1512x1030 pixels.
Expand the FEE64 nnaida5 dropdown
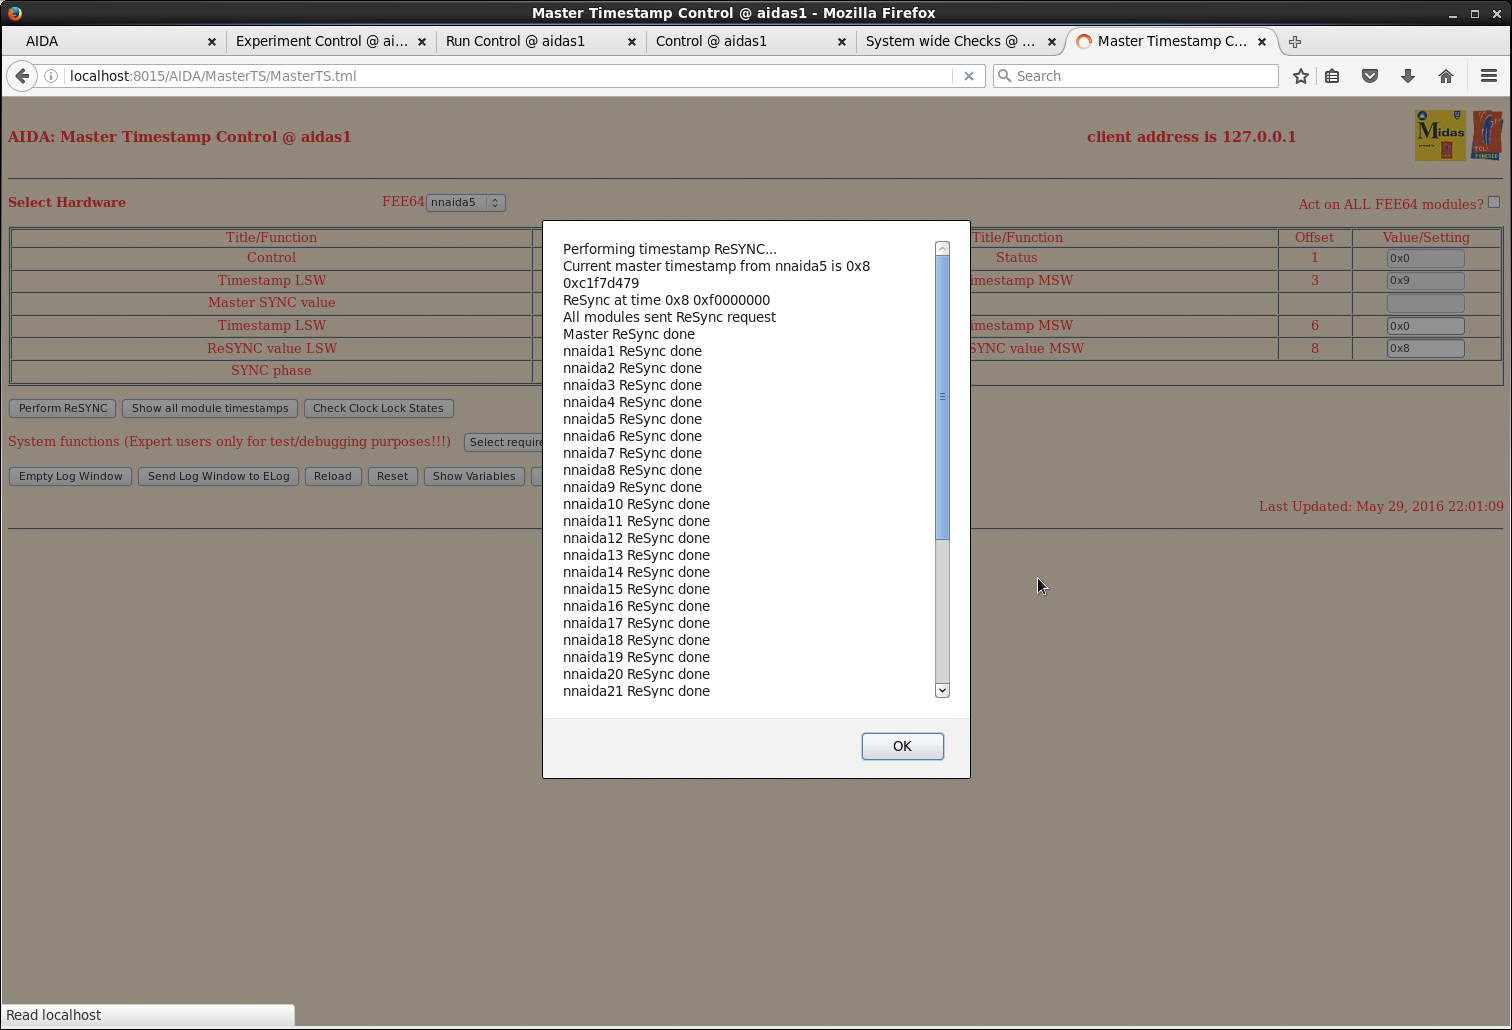[x=466, y=202]
